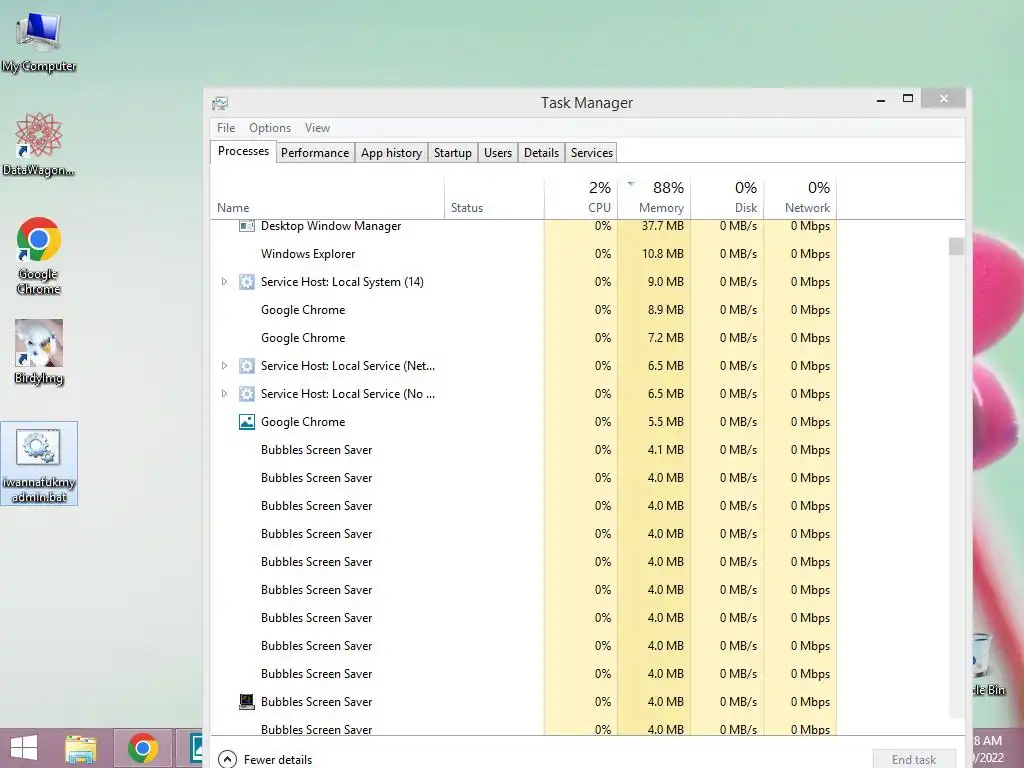Sort by the Network column header
1024x768 pixels.
(x=800, y=197)
